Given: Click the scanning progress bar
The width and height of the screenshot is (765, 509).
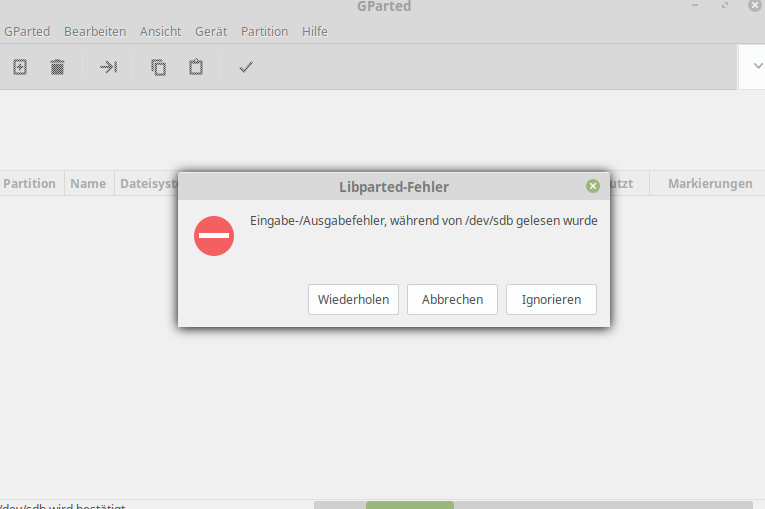Looking at the screenshot, I should coord(533,505).
